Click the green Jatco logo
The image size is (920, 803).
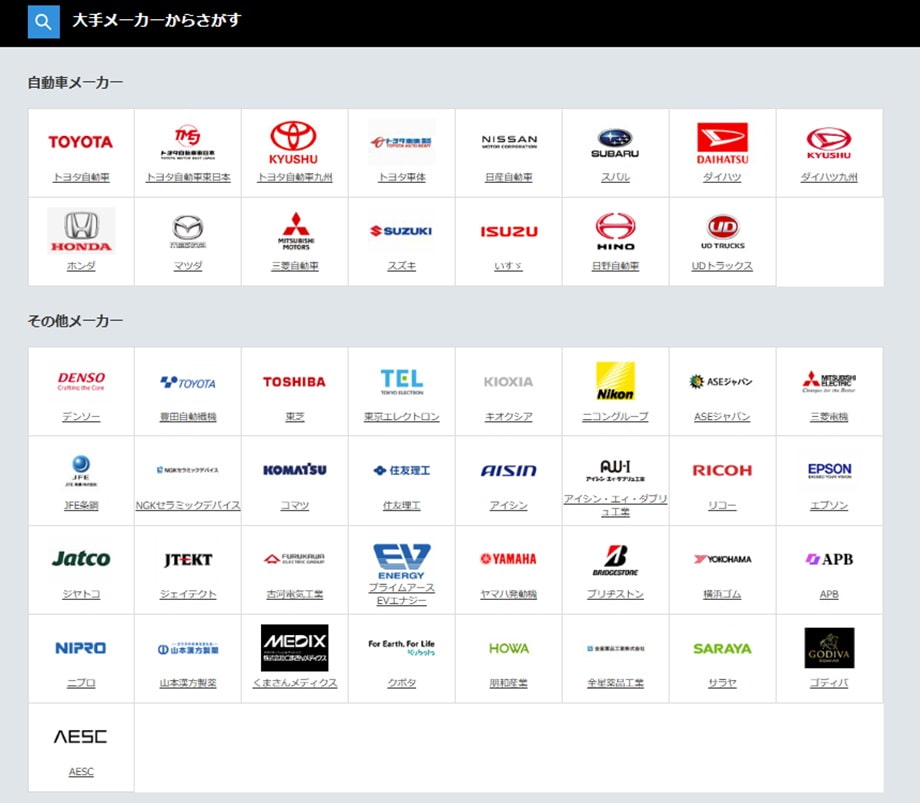[81, 558]
